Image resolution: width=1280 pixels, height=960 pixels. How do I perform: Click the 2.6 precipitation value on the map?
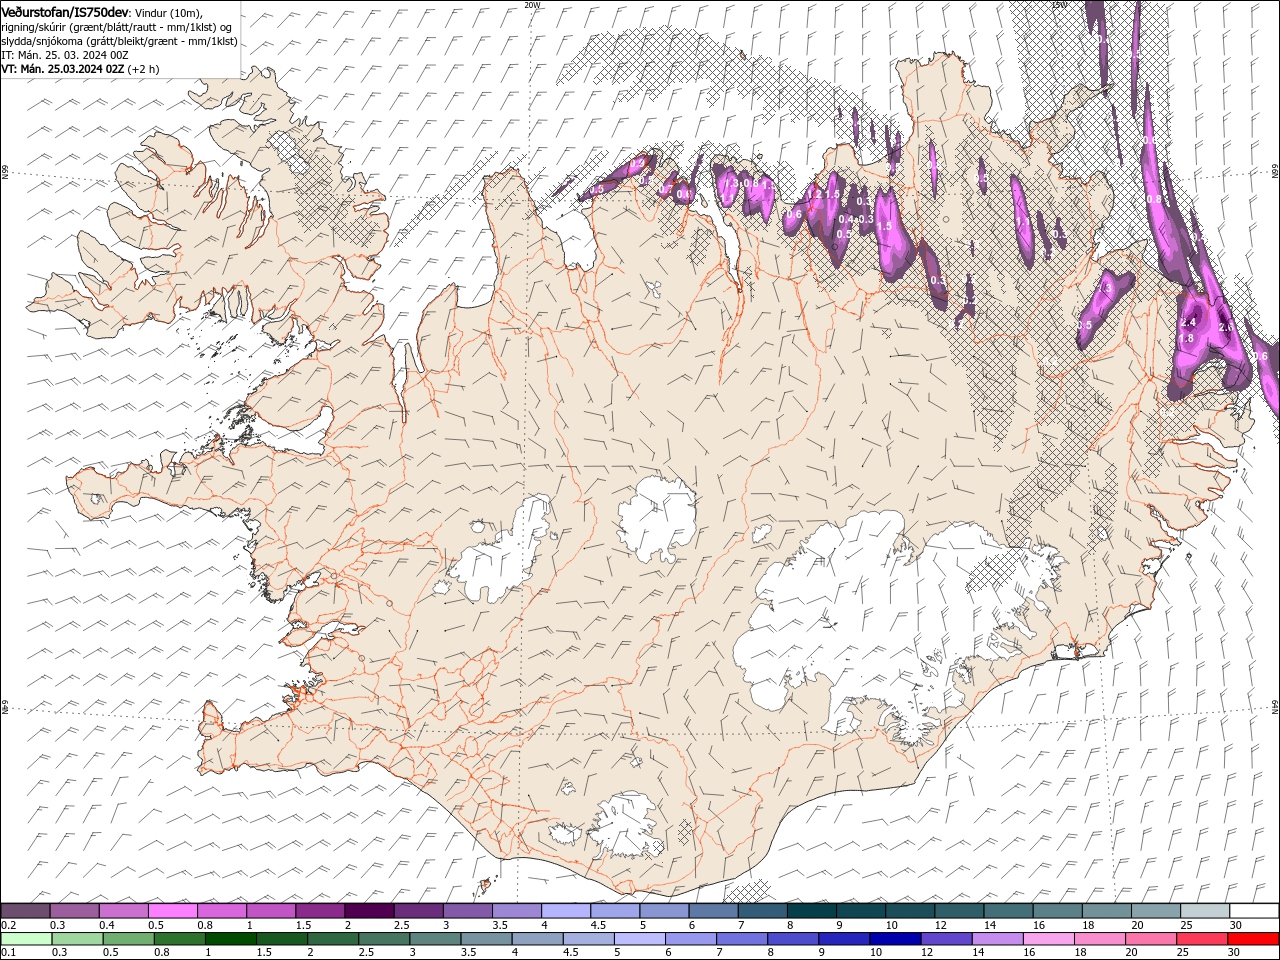1227,327
